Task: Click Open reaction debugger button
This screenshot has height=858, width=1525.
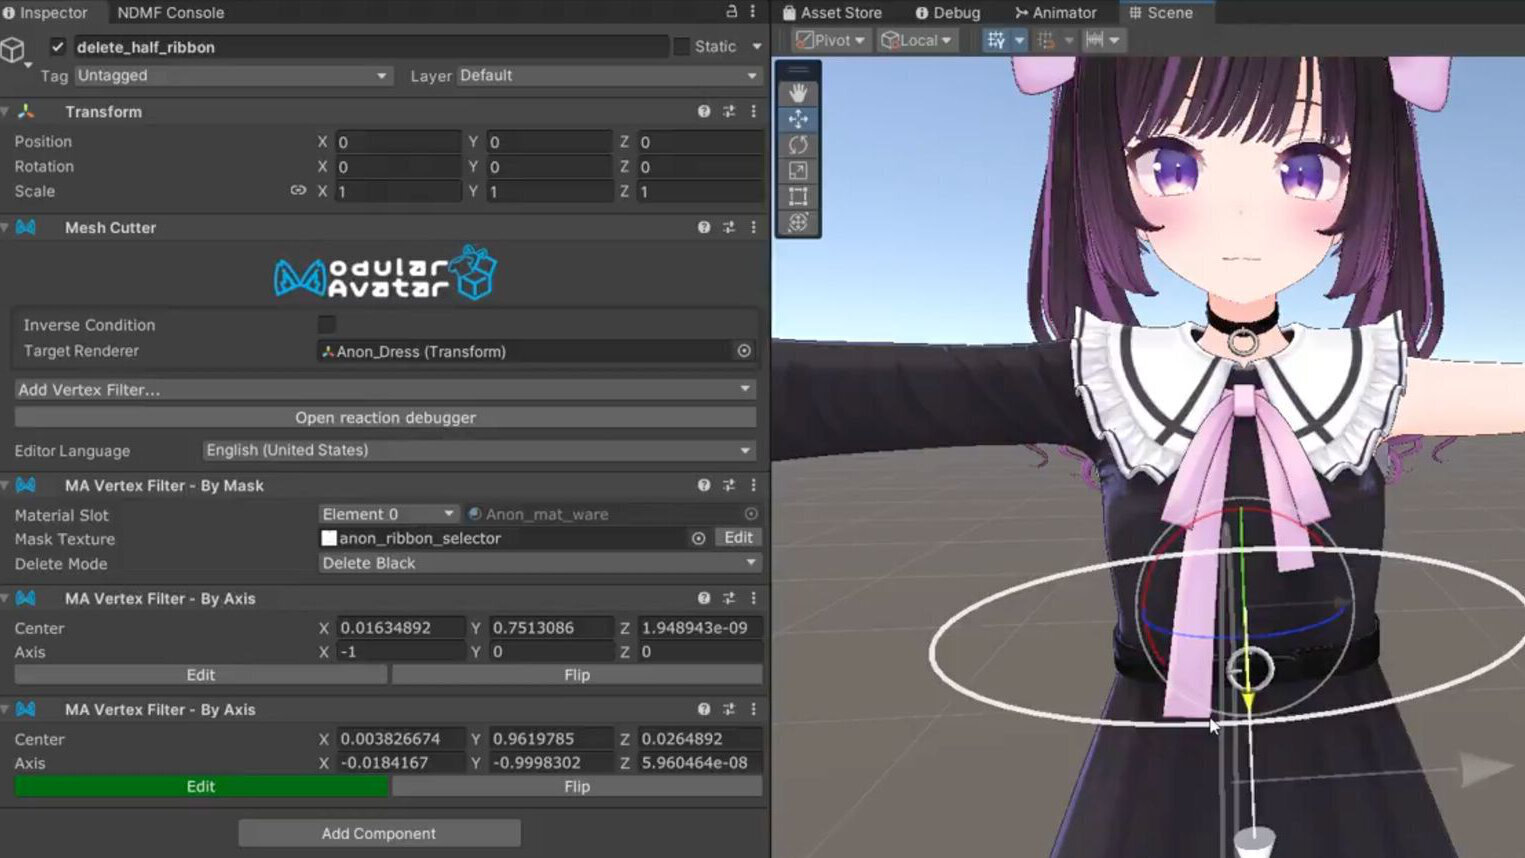Action: pyautogui.click(x=385, y=418)
